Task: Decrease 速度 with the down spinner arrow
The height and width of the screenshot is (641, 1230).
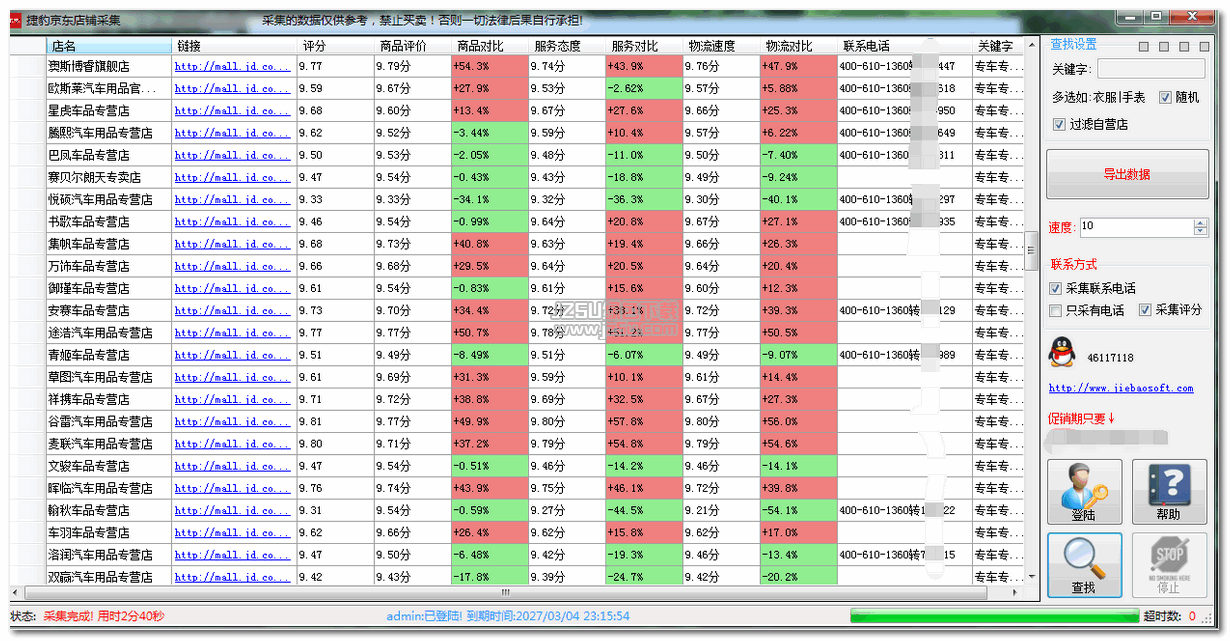Action: (x=1201, y=232)
